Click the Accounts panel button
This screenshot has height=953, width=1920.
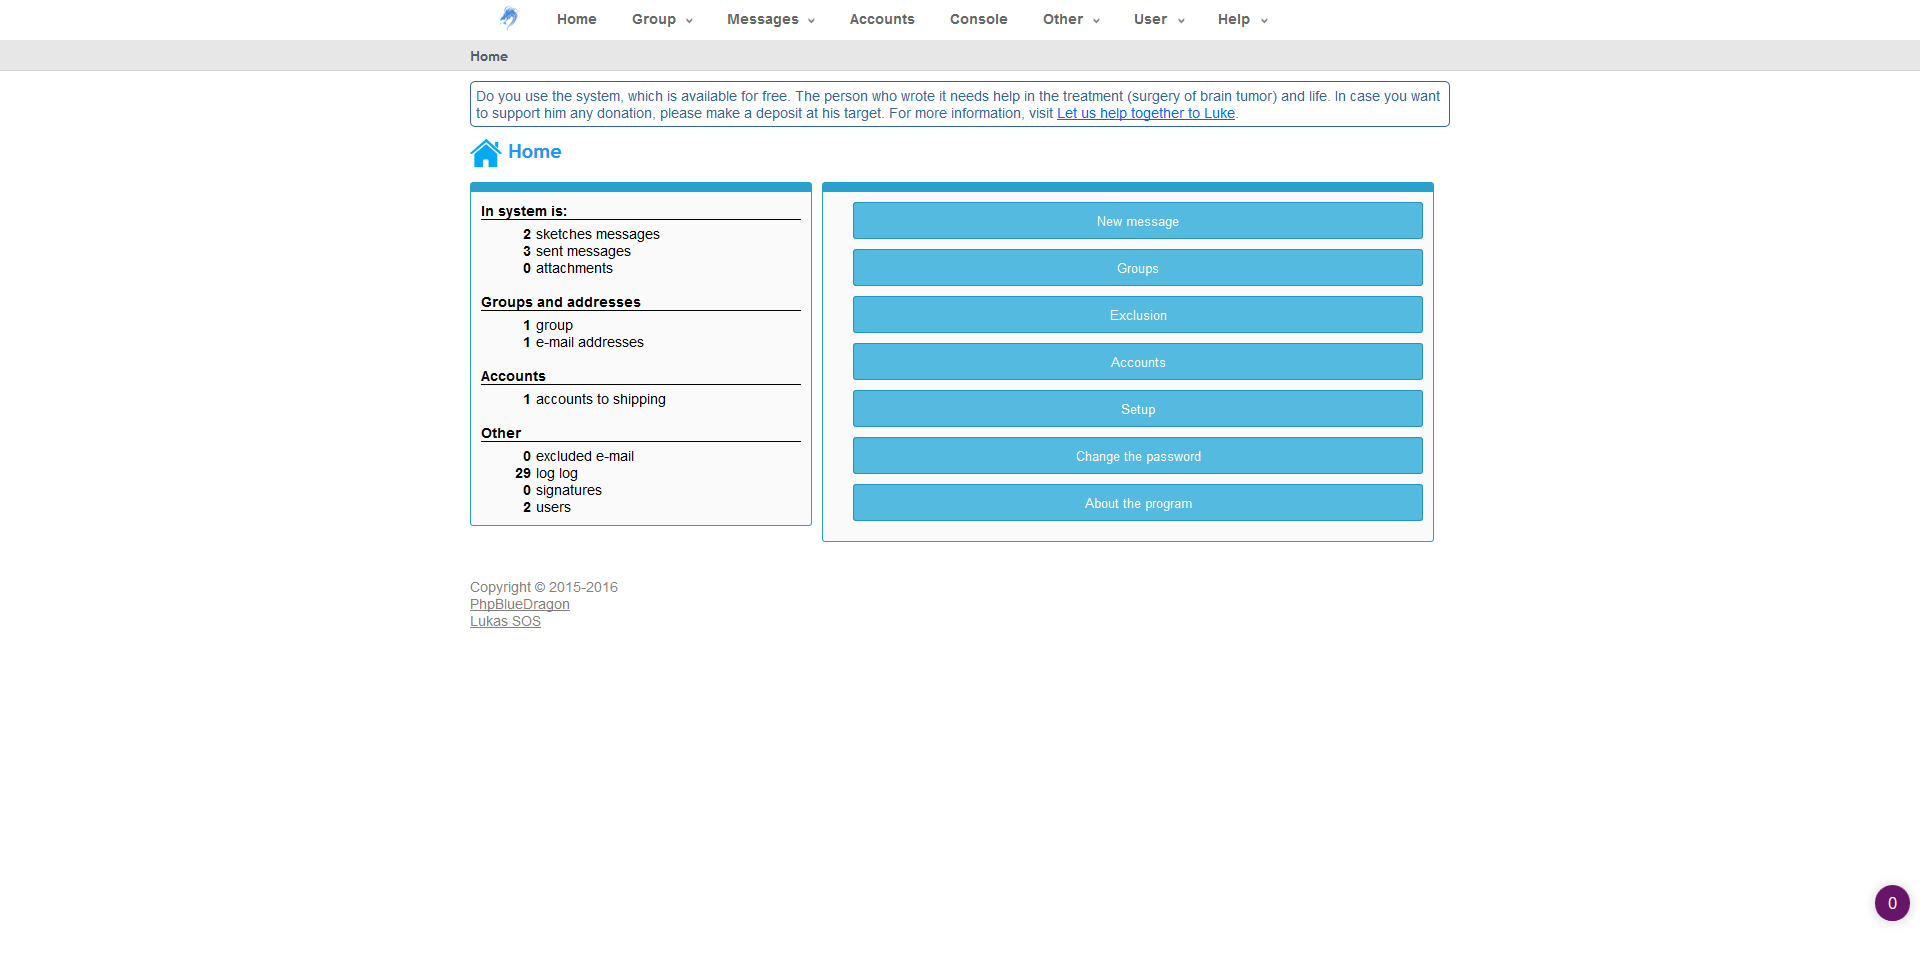[1138, 362]
